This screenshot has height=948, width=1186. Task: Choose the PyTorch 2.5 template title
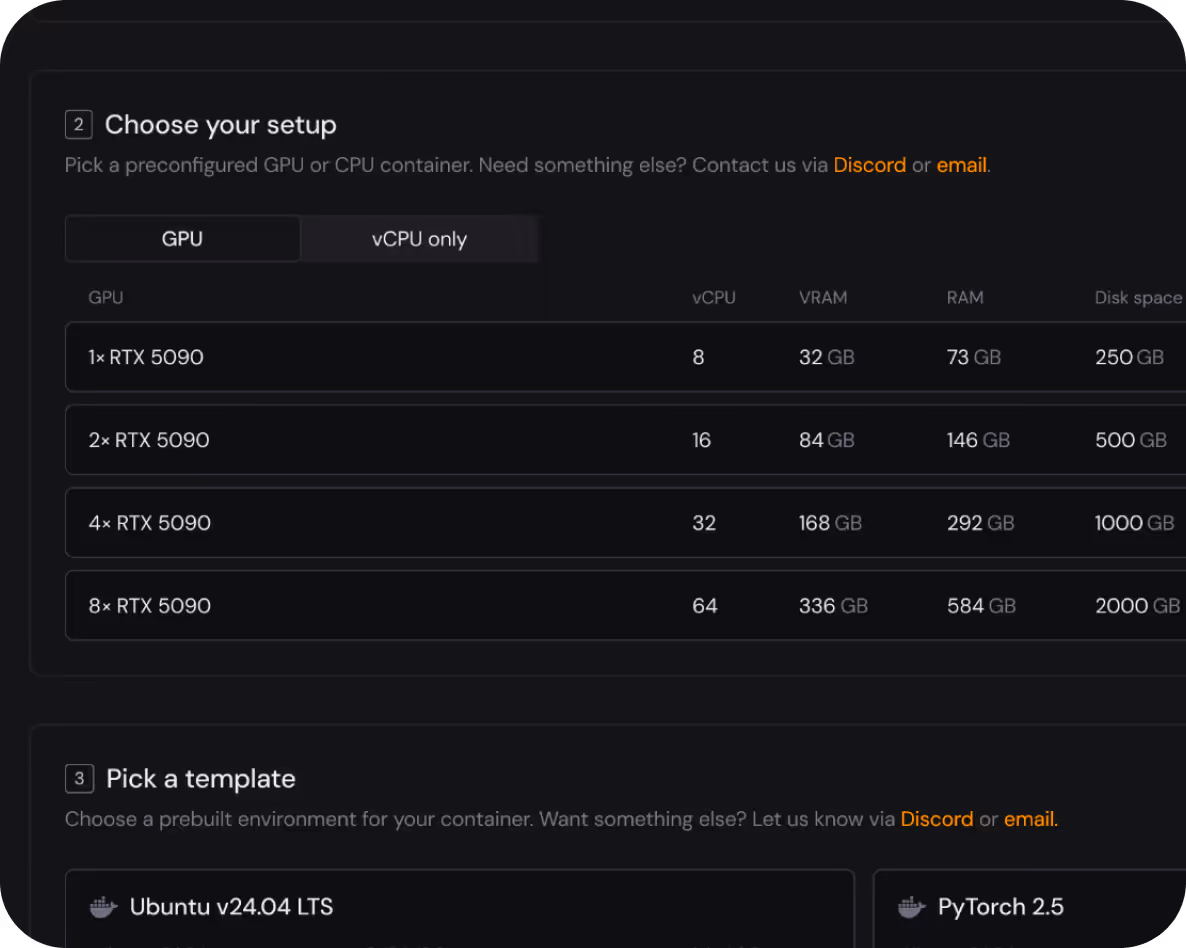click(x=1000, y=907)
